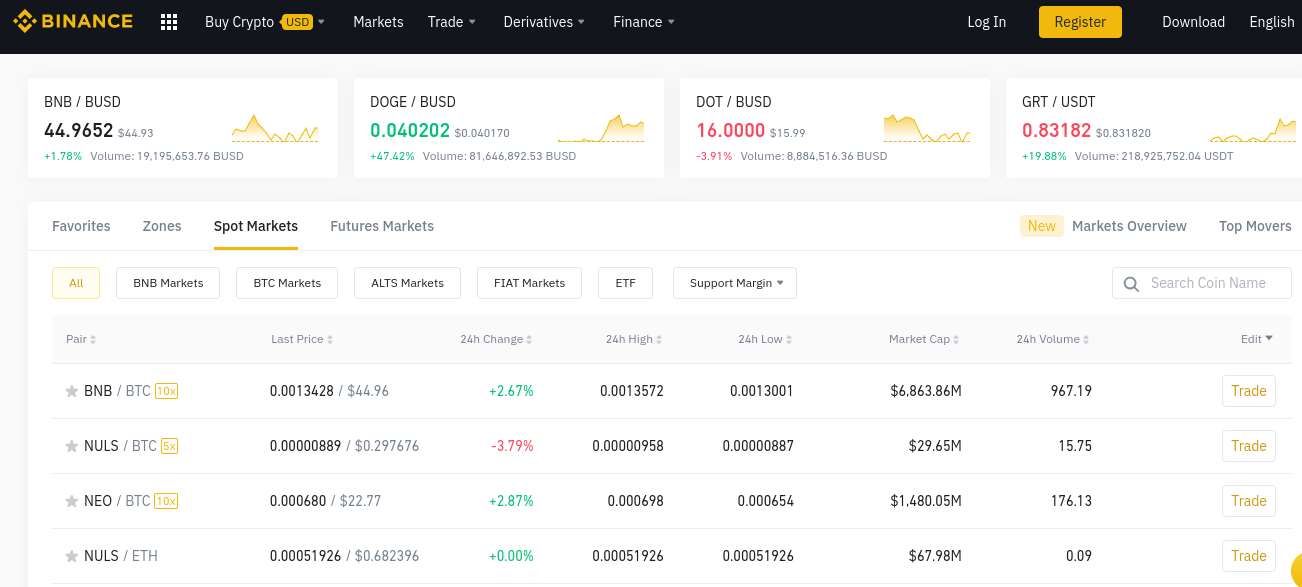The height and width of the screenshot is (587, 1302).
Task: Toggle the star on NULS/ETH
Action: tap(70, 555)
